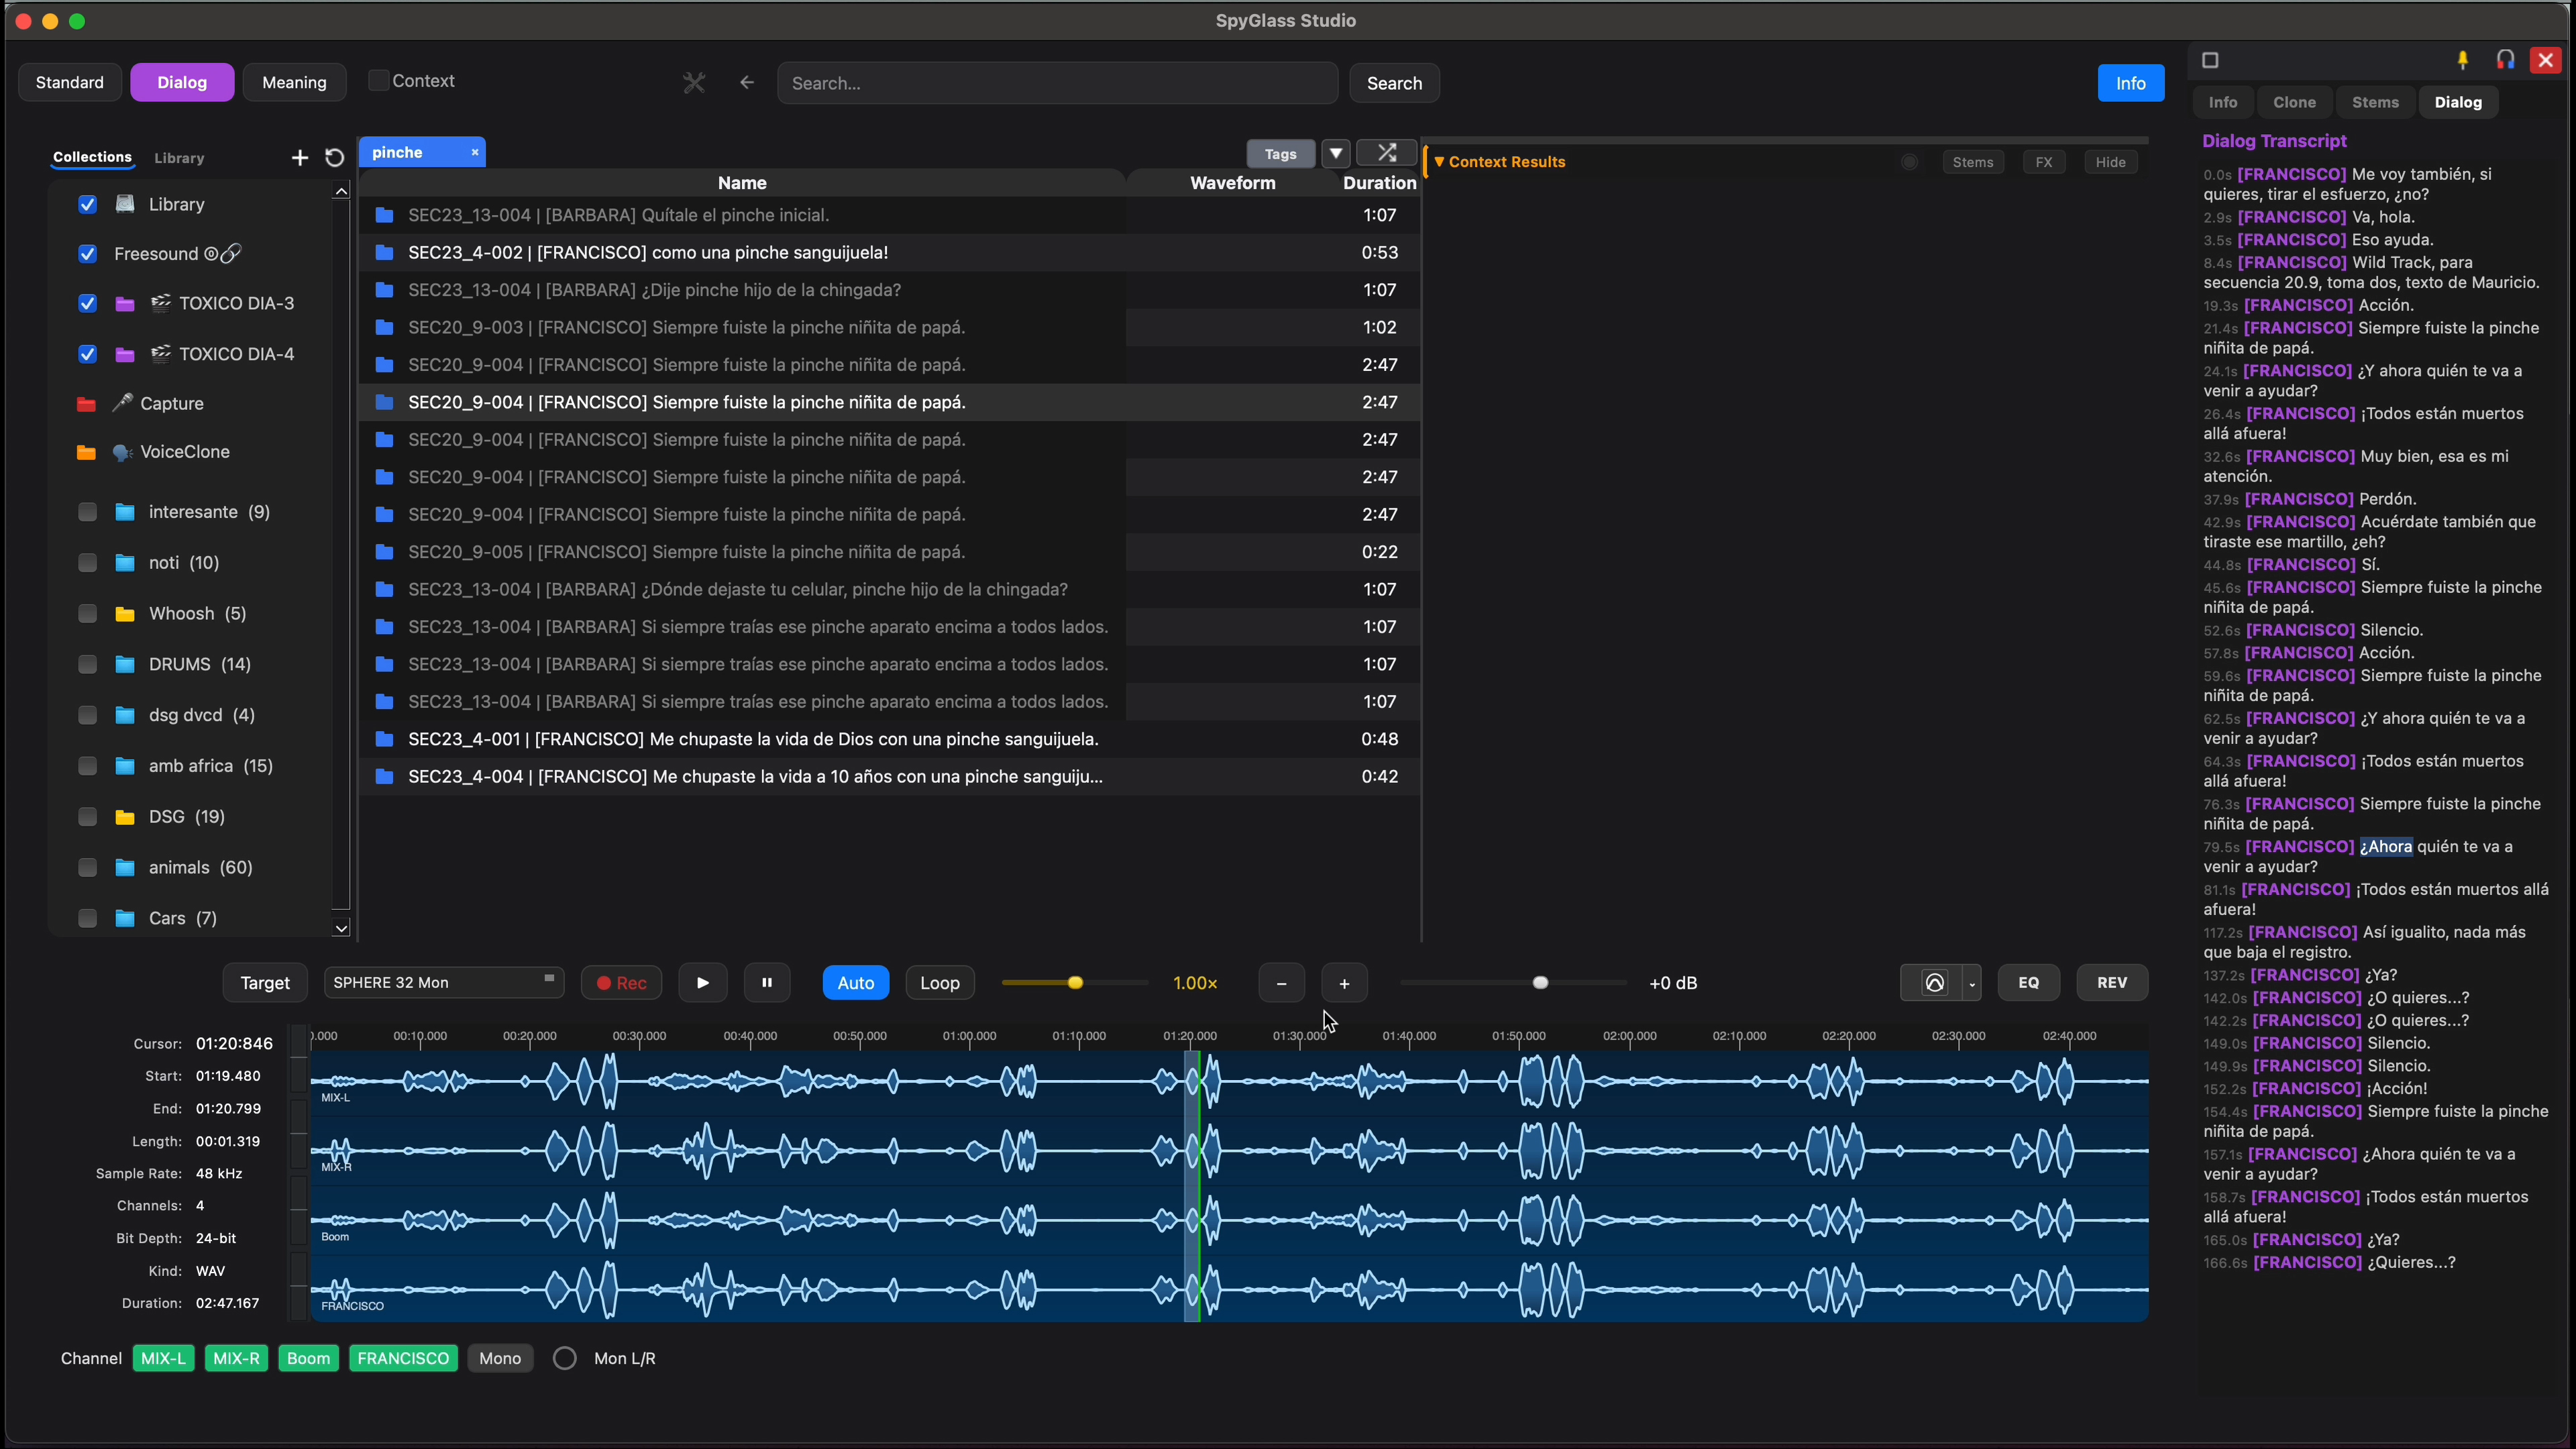Refresh the collections list
The width and height of the screenshot is (2576, 1449).
point(335,158)
